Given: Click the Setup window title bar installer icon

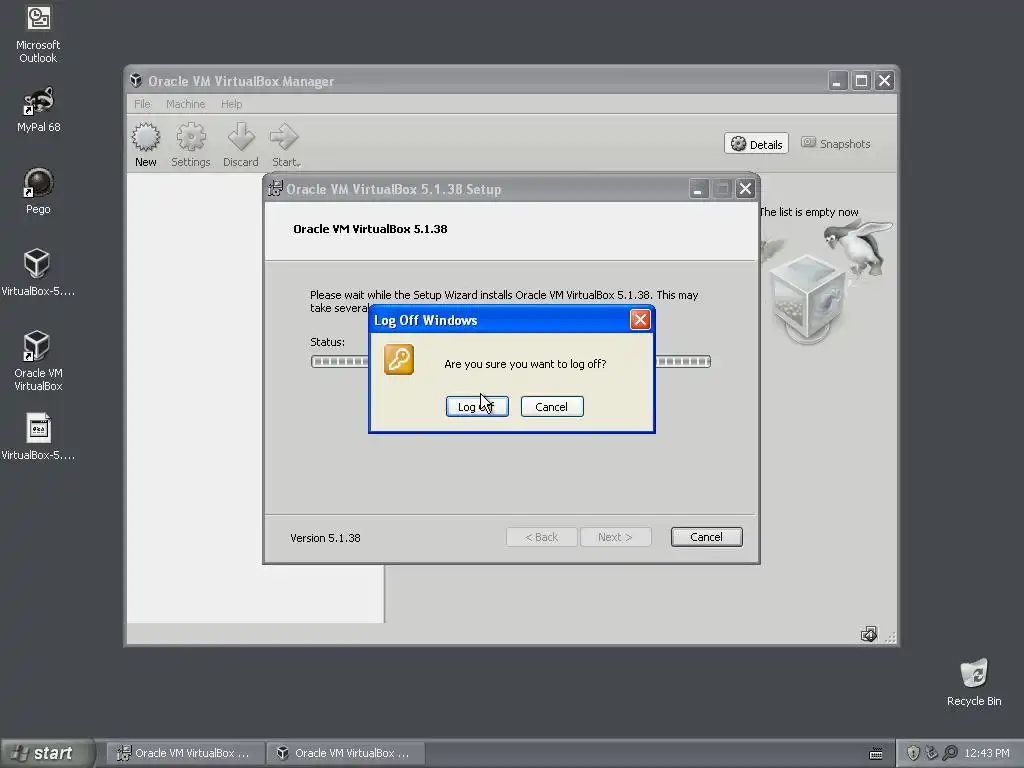Looking at the screenshot, I should (275, 189).
